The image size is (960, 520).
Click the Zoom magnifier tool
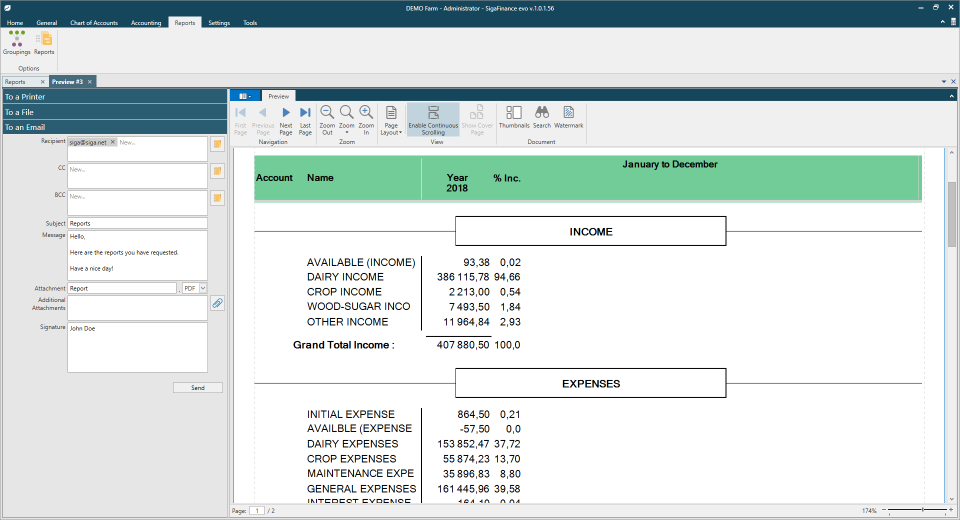pyautogui.click(x=347, y=120)
